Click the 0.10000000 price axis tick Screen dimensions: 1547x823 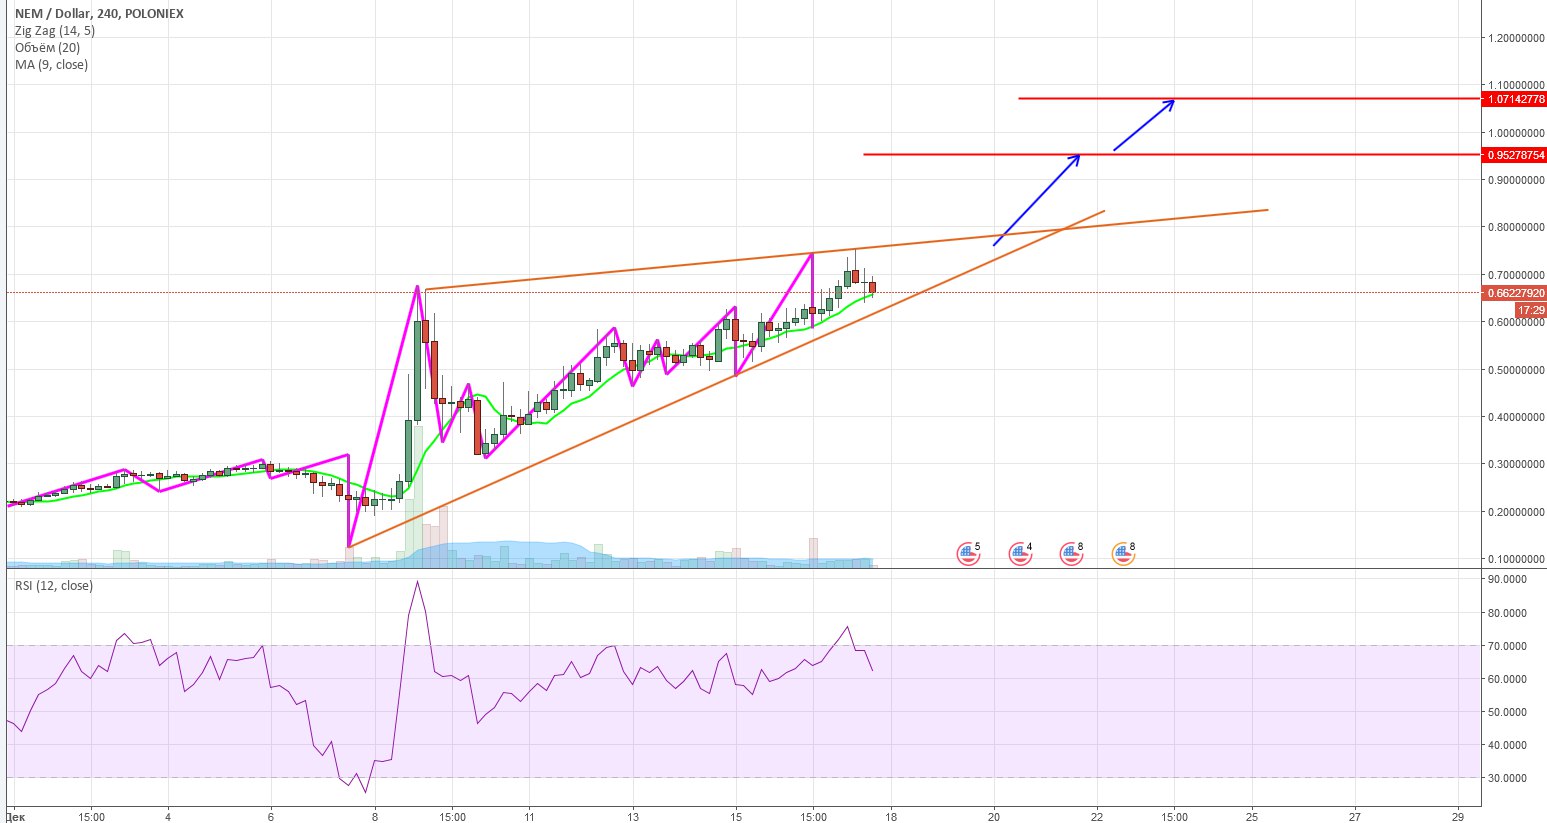(x=1516, y=559)
